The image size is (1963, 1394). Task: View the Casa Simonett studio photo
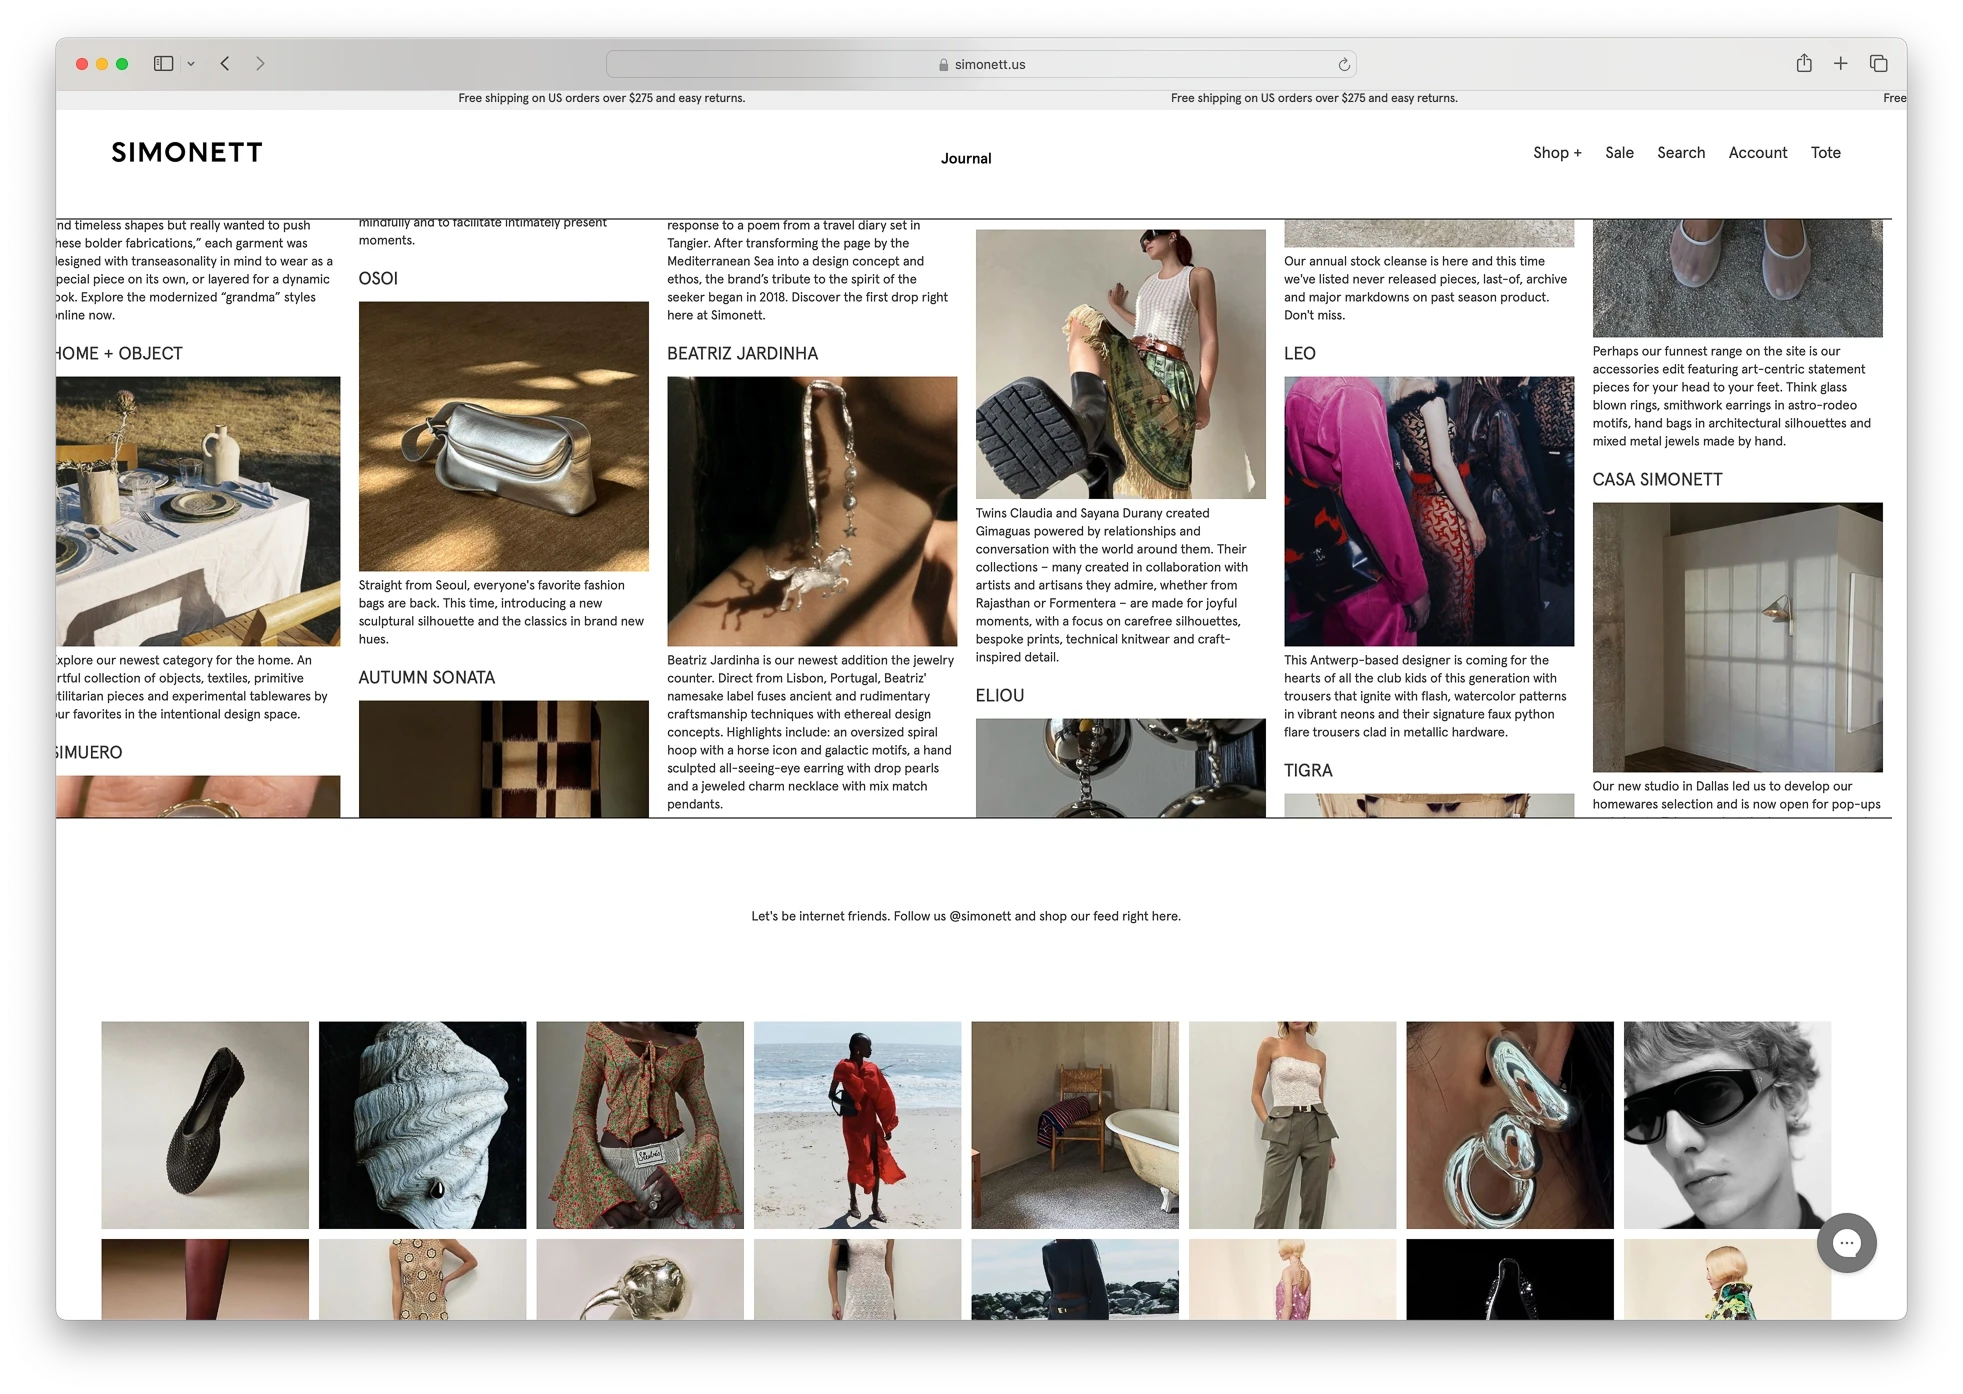1737,638
